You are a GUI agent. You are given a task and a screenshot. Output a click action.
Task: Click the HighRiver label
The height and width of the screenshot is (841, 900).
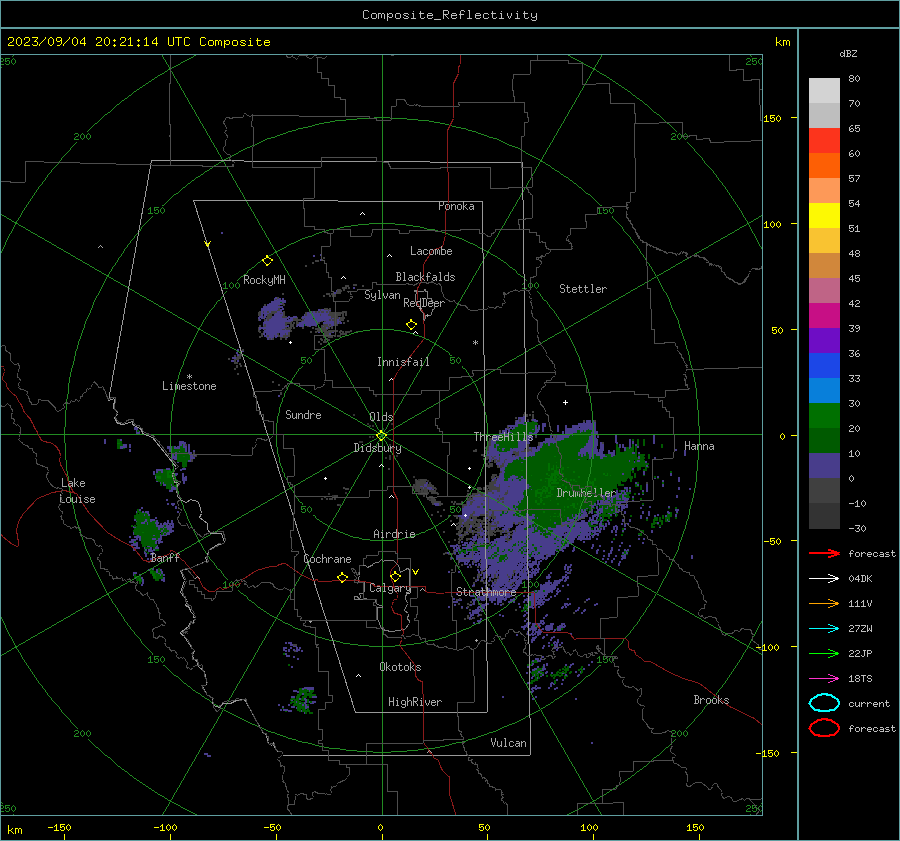pos(415,702)
